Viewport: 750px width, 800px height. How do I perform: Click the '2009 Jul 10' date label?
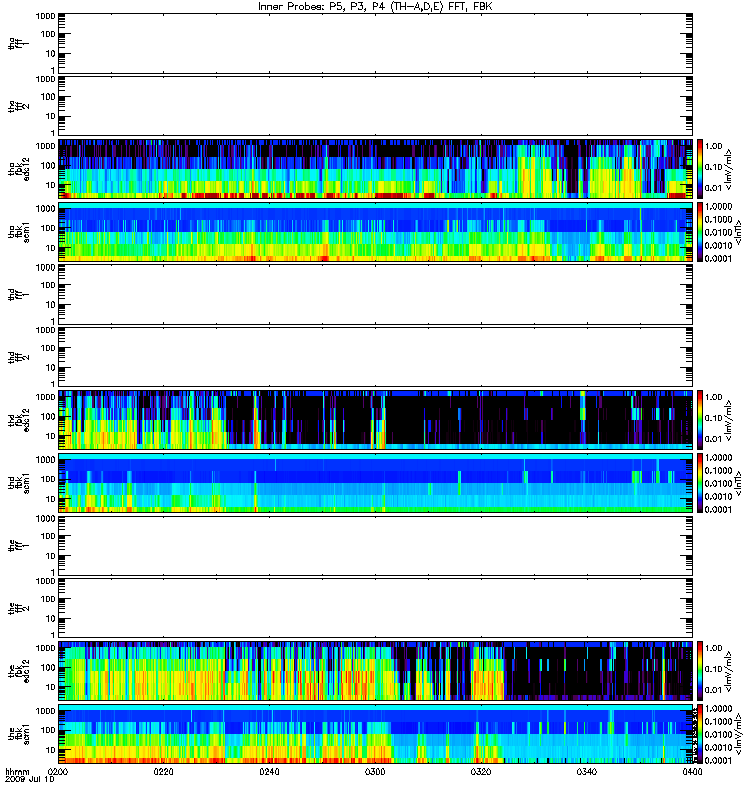click(x=30, y=779)
